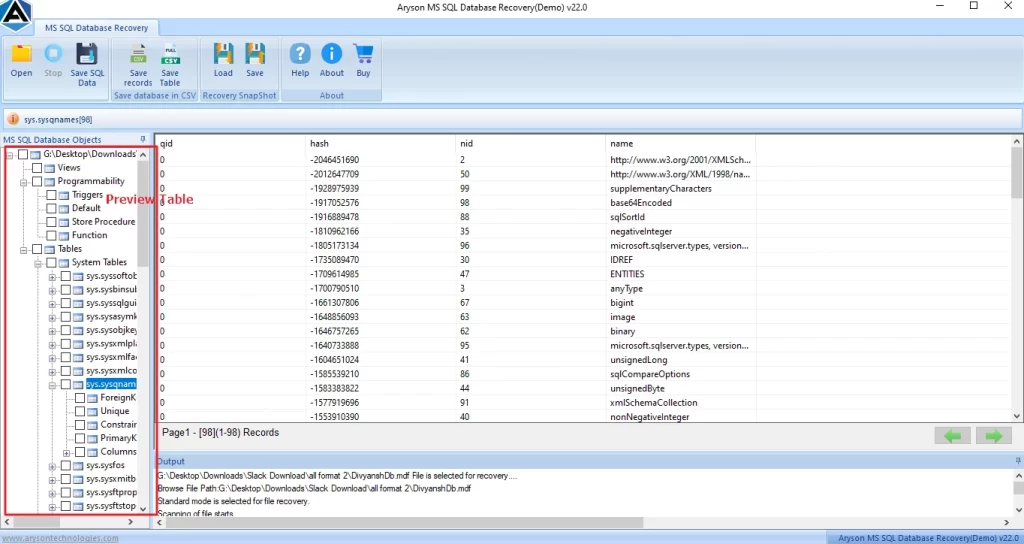
Task: Check the System Tables checkbox
Action: click(x=52, y=262)
